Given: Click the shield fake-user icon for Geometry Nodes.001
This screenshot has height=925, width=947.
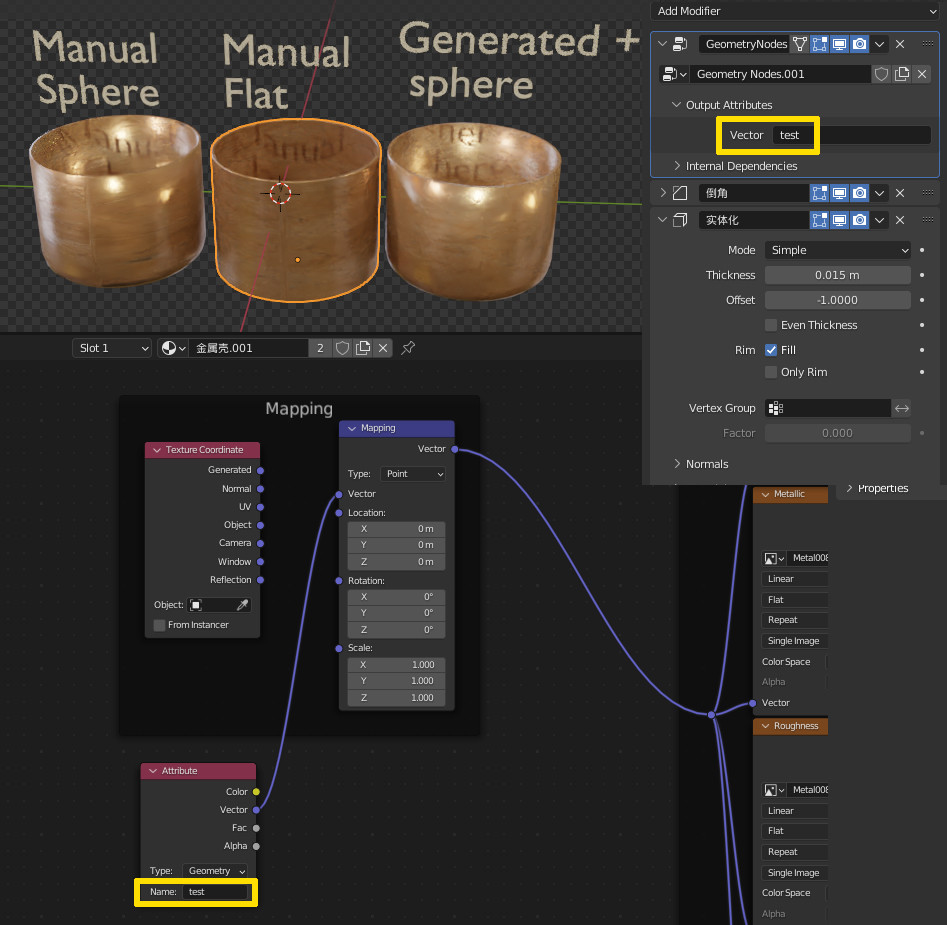Looking at the screenshot, I should [x=882, y=73].
